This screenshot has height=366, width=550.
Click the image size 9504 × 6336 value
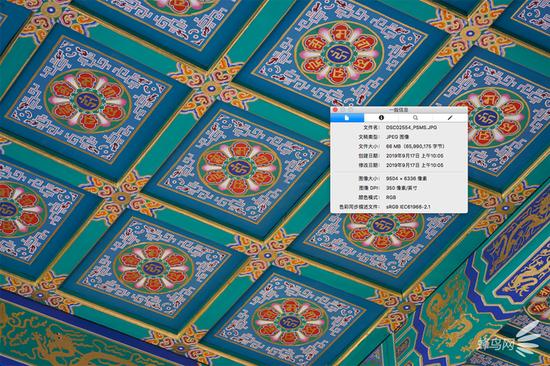point(407,179)
